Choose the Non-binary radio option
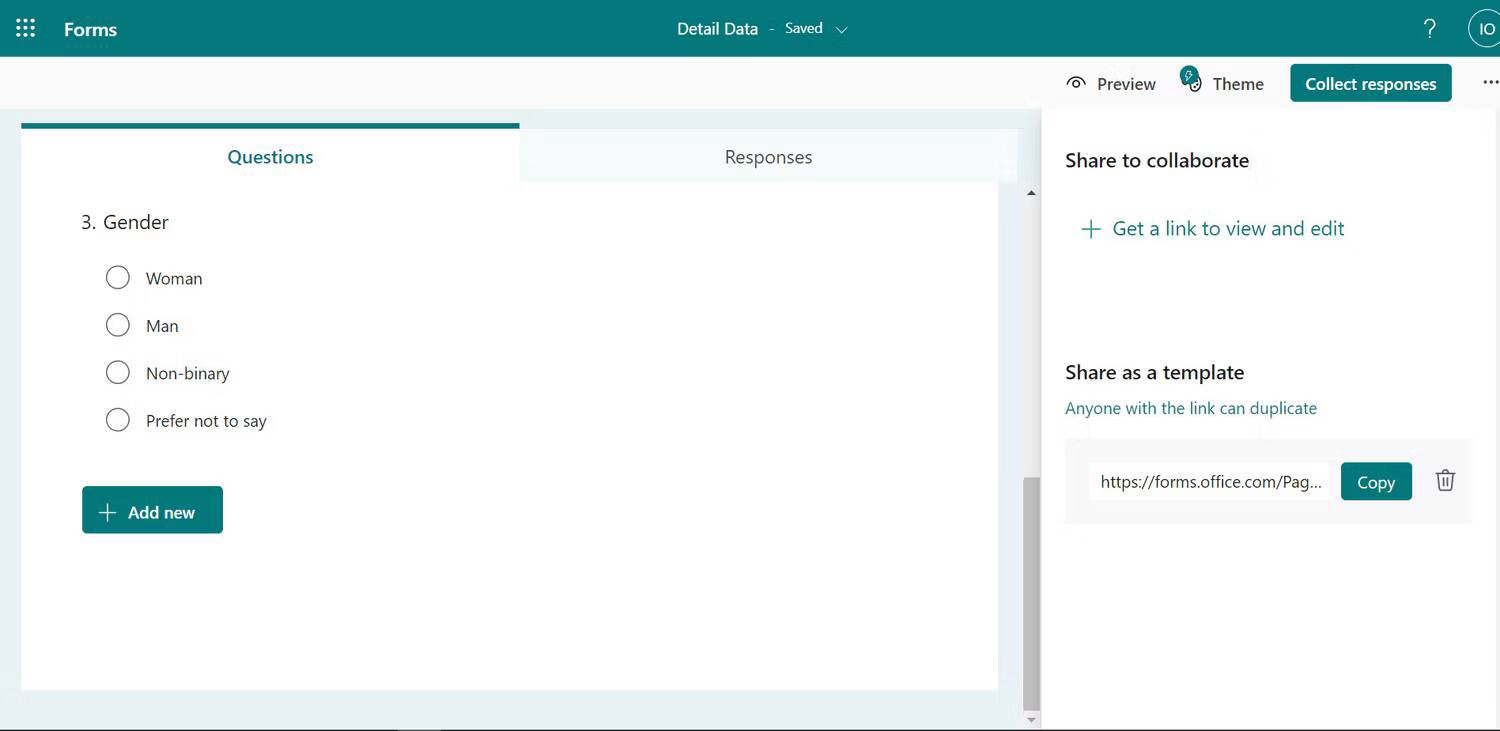The image size is (1500, 731). [x=118, y=373]
